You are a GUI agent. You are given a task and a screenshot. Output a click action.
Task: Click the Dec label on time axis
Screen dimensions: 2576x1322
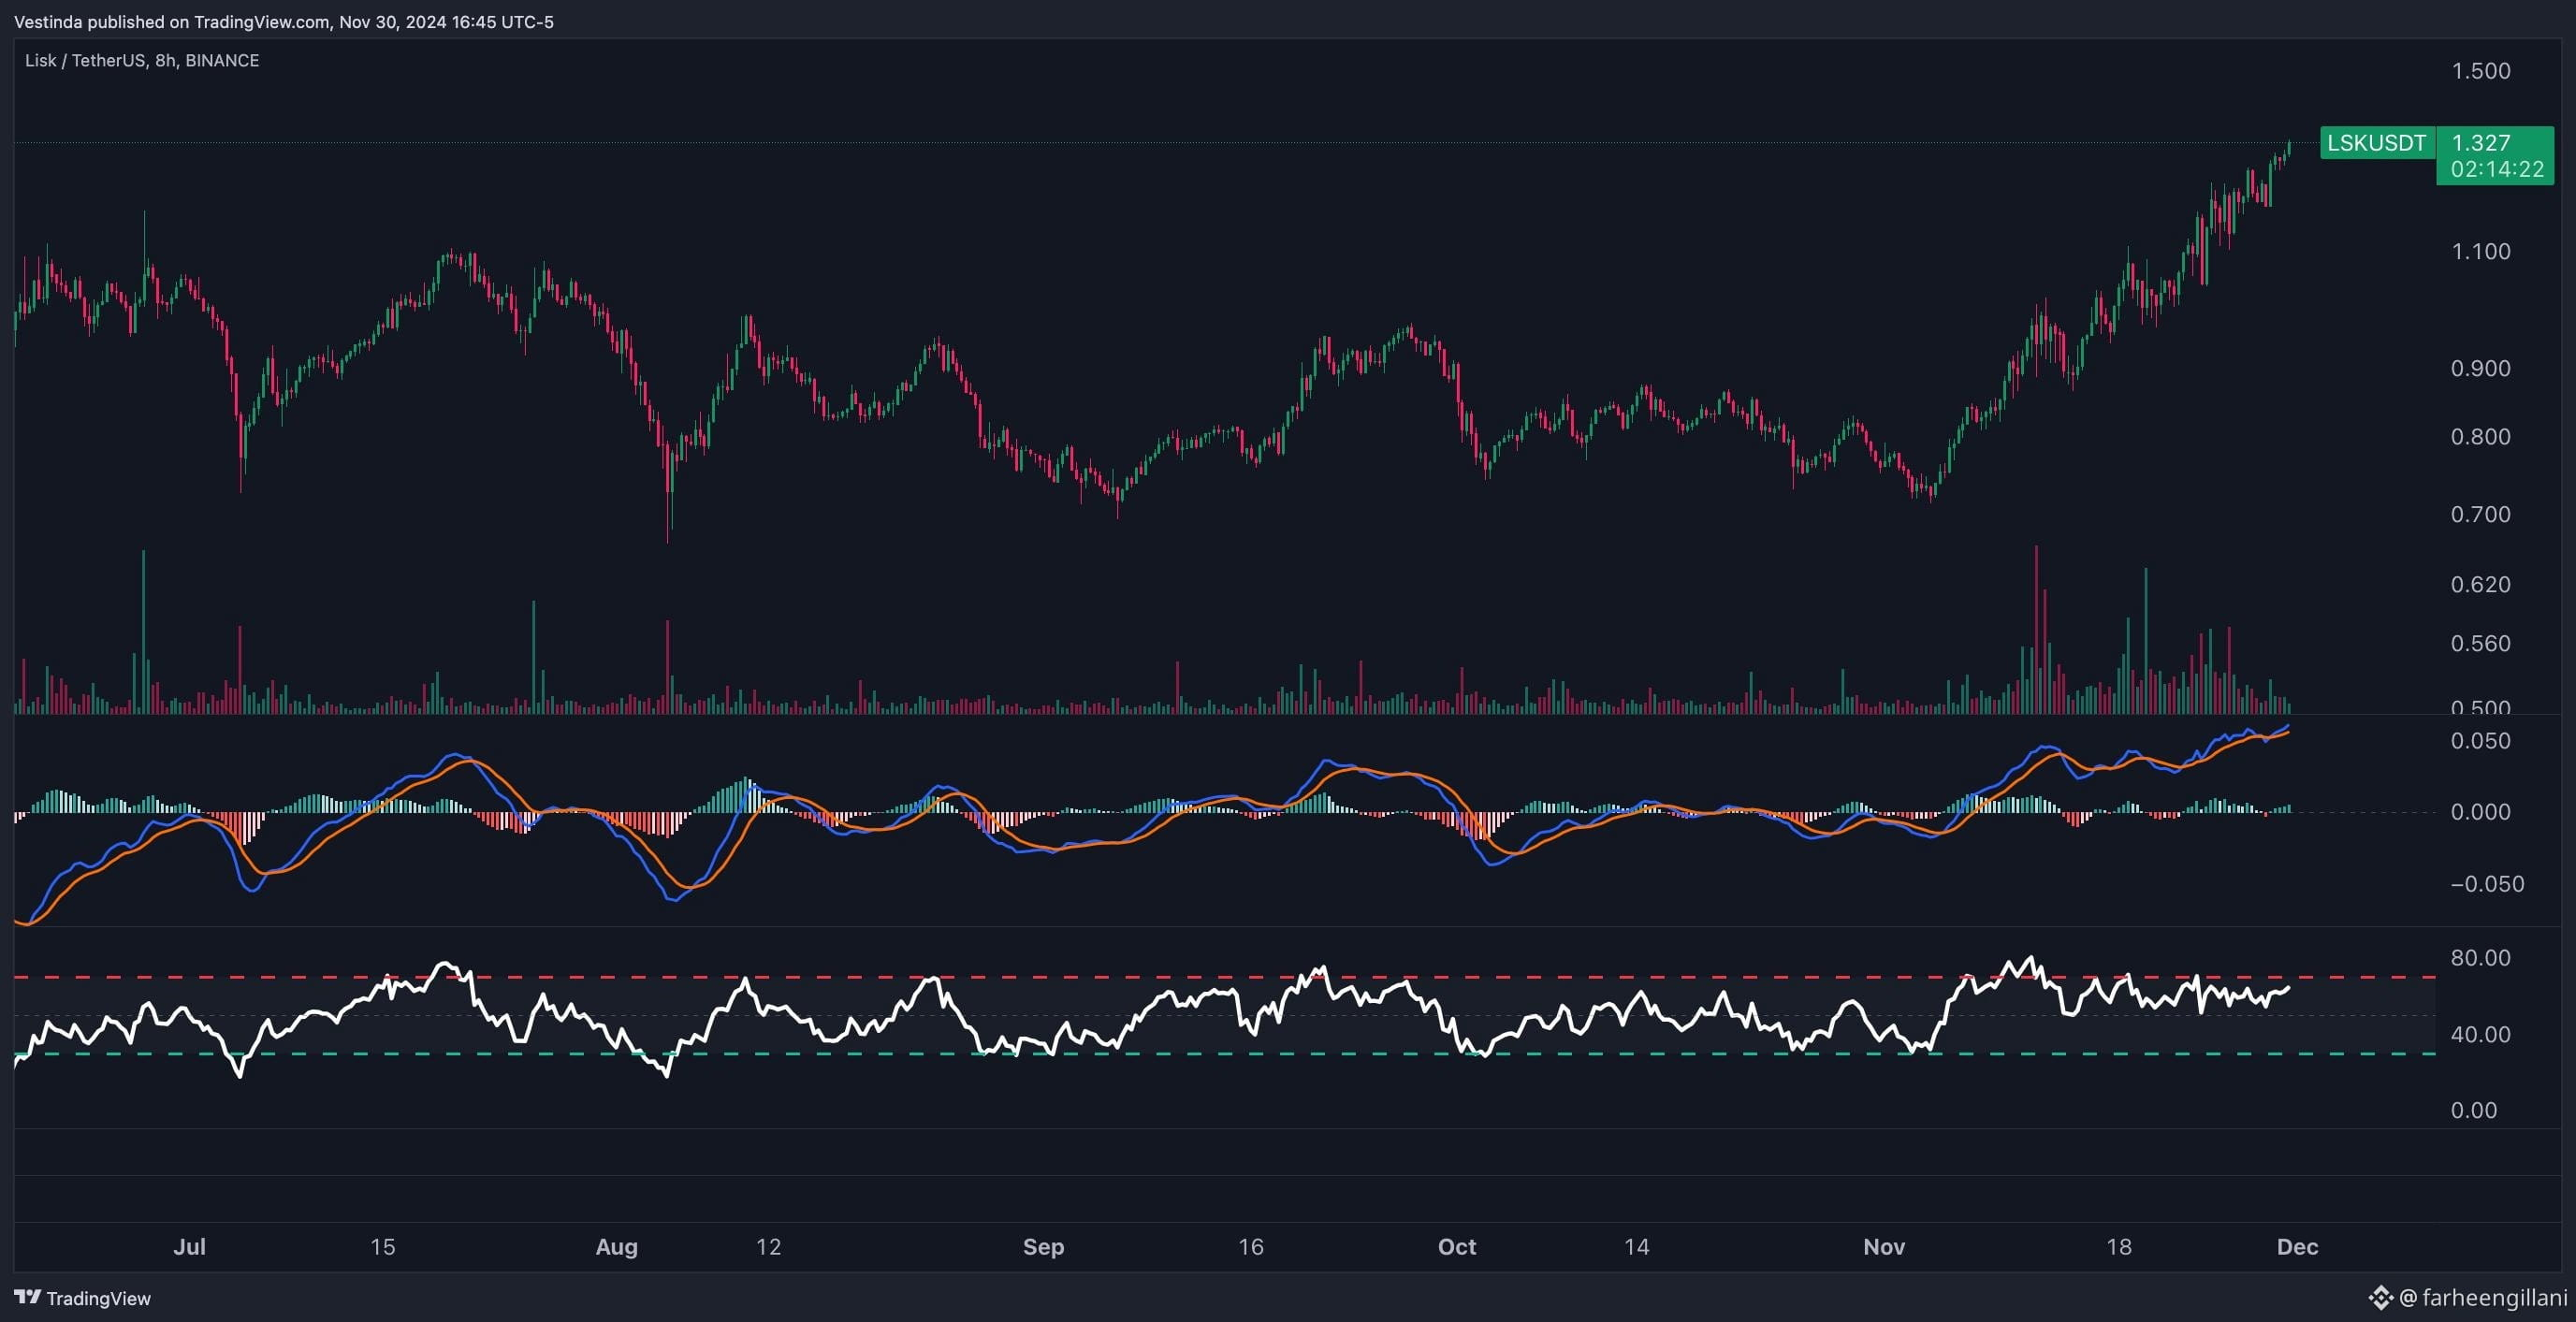[x=2297, y=1247]
